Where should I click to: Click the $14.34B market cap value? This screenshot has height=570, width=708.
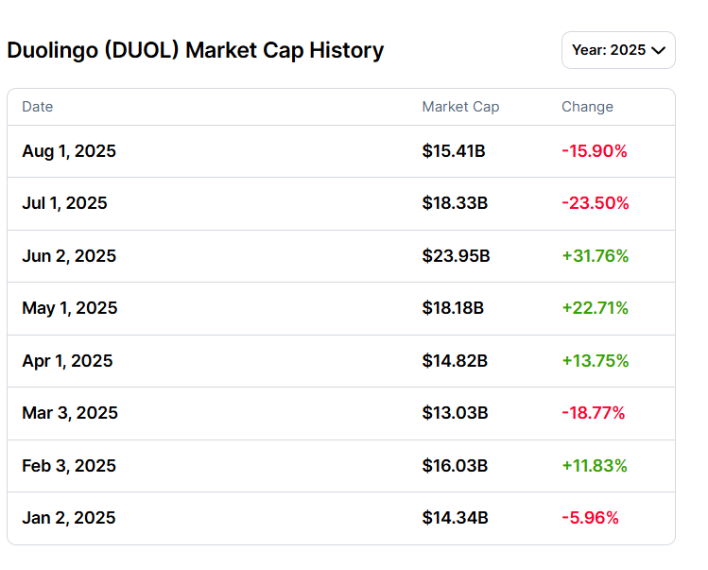click(455, 518)
